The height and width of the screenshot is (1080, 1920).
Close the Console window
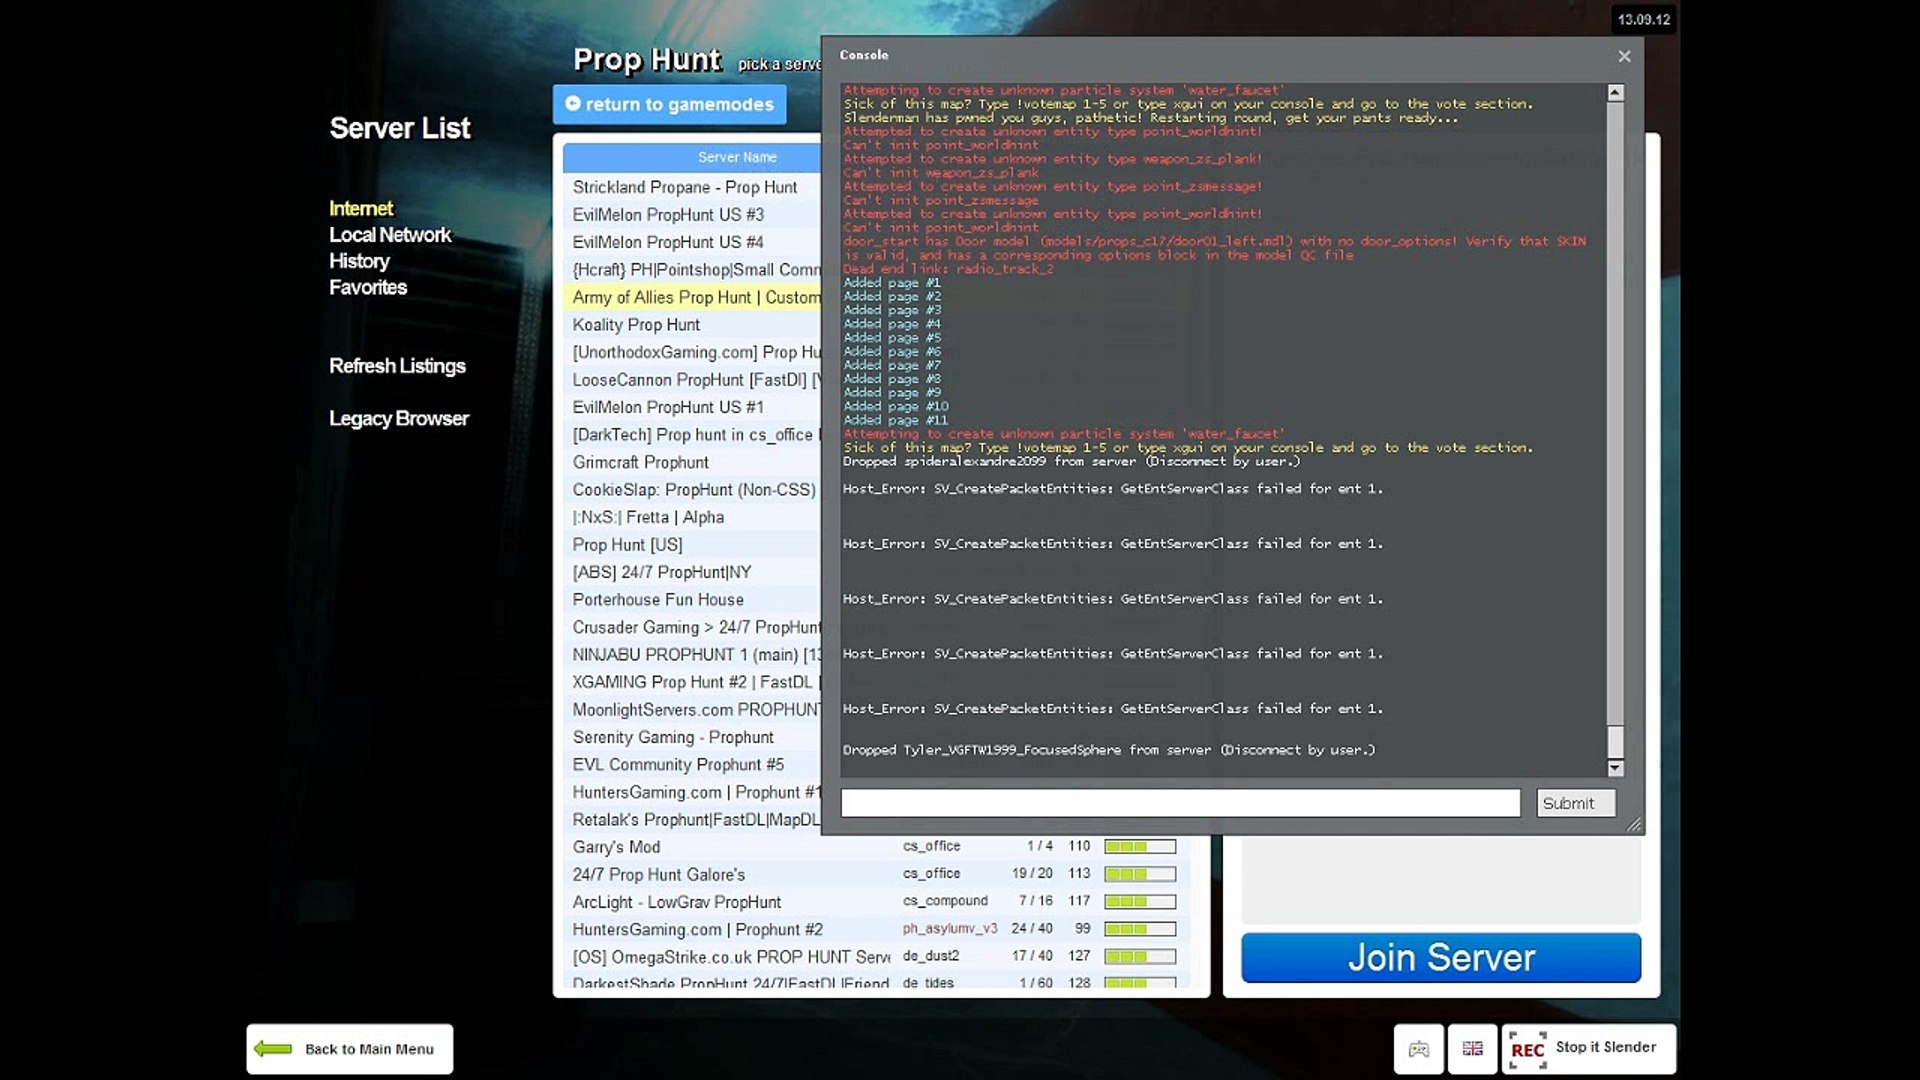tap(1624, 57)
